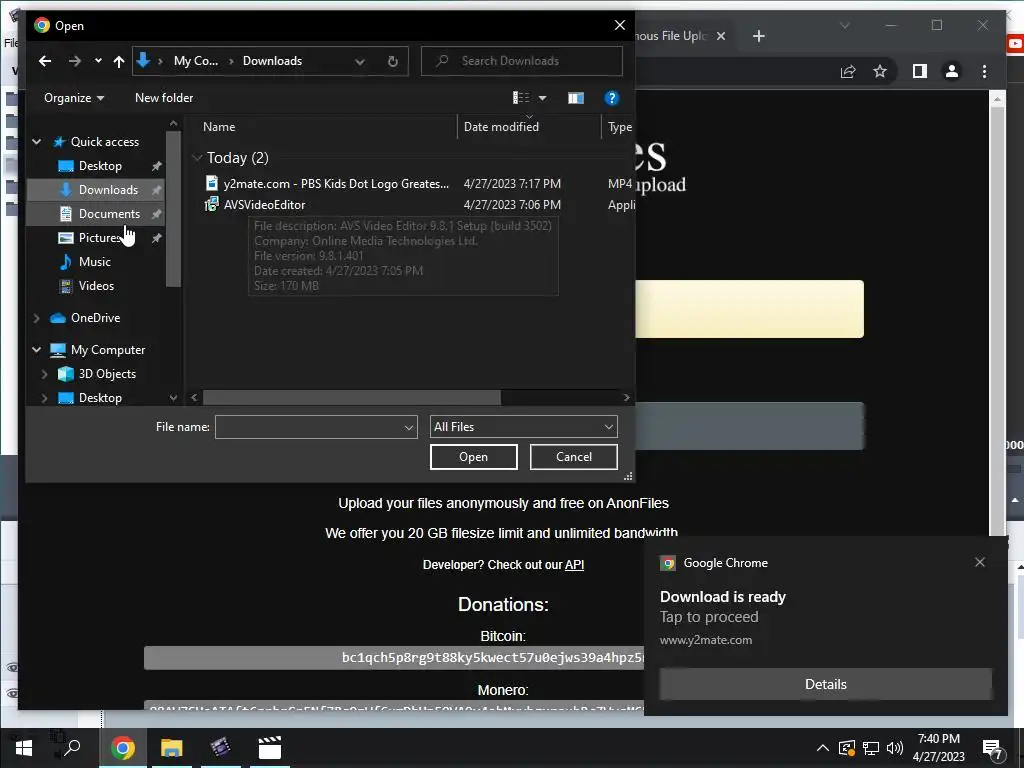Open the All Files type dropdown
This screenshot has width=1024, height=768.
pos(523,427)
